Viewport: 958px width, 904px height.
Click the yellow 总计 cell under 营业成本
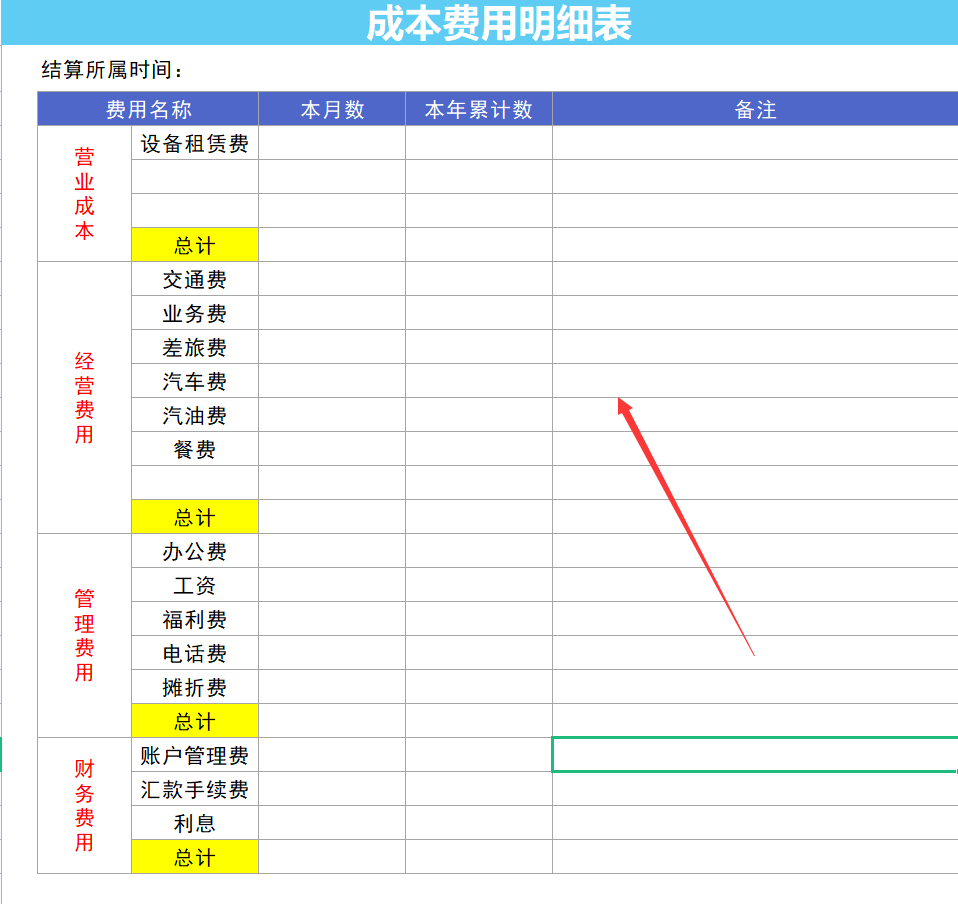(194, 244)
